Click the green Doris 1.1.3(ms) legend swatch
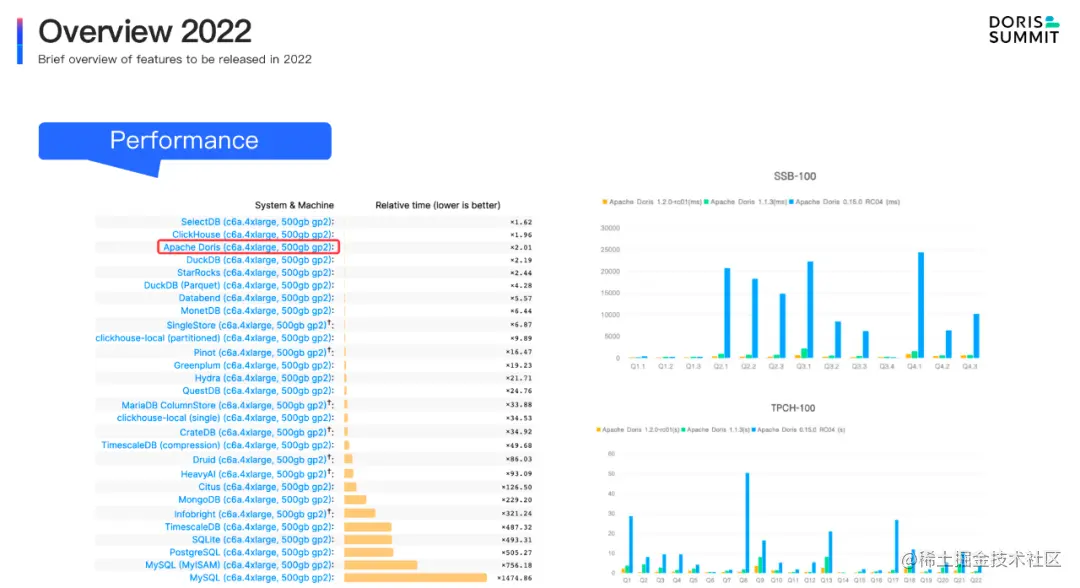This screenshot has width=1080, height=588. (x=706, y=202)
